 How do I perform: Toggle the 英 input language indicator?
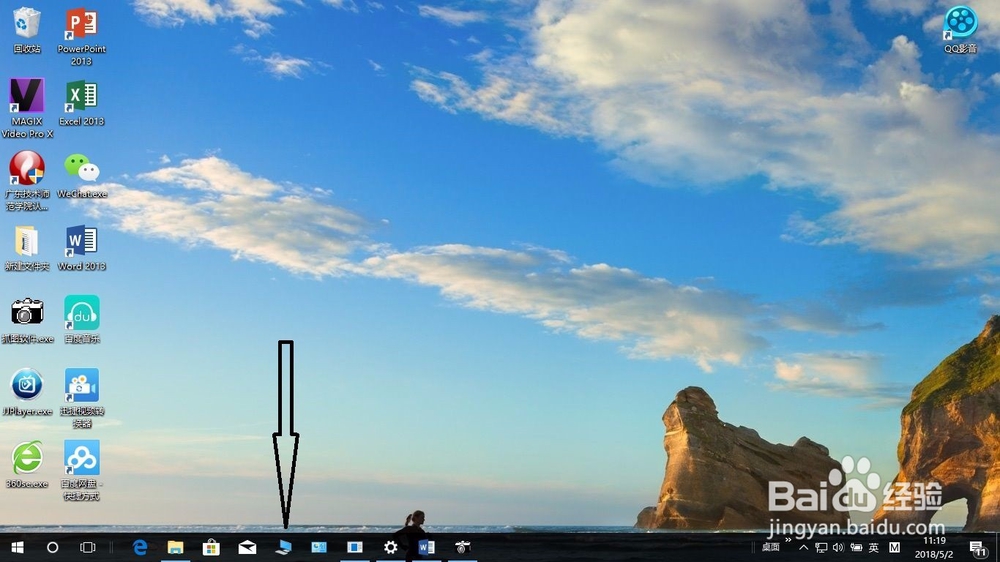874,547
